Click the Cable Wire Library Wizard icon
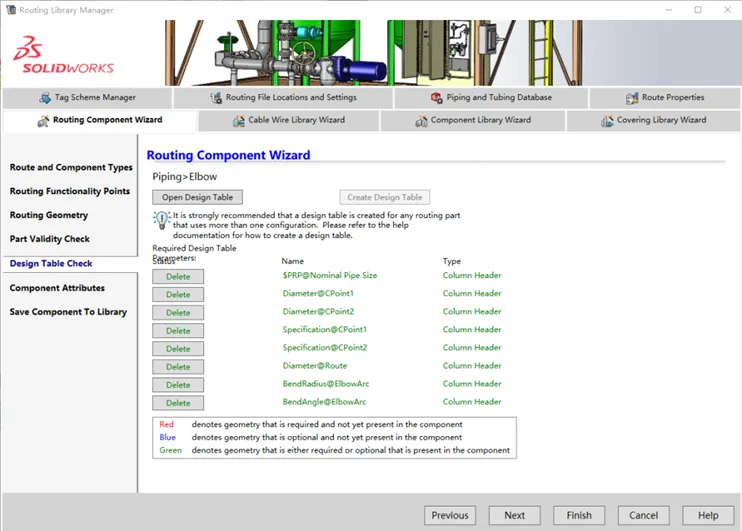Image resolution: width=742 pixels, height=531 pixels. (x=238, y=121)
